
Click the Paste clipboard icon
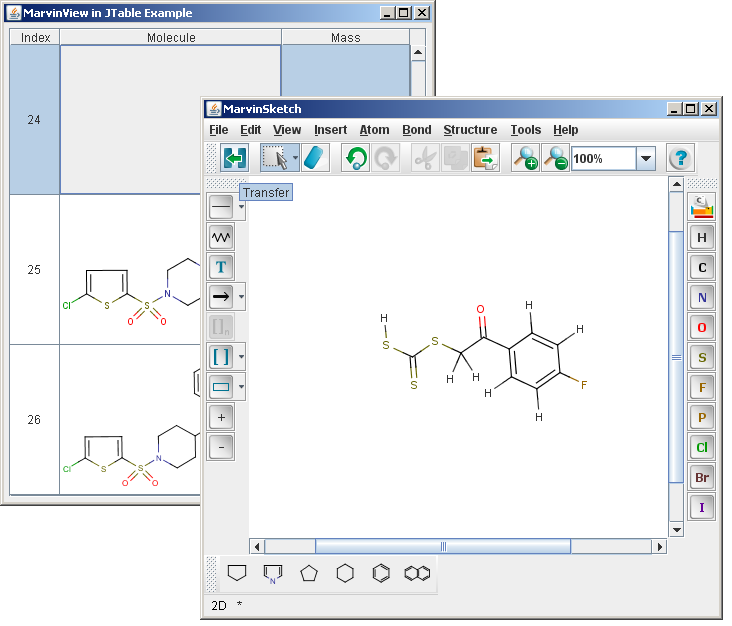[x=485, y=158]
